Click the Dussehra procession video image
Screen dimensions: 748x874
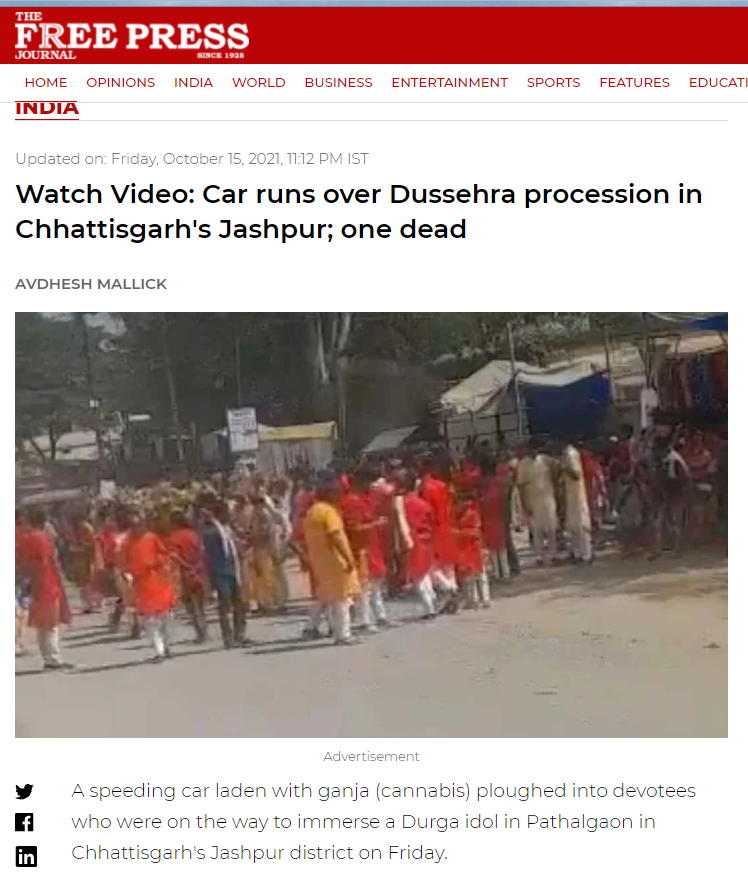371,525
